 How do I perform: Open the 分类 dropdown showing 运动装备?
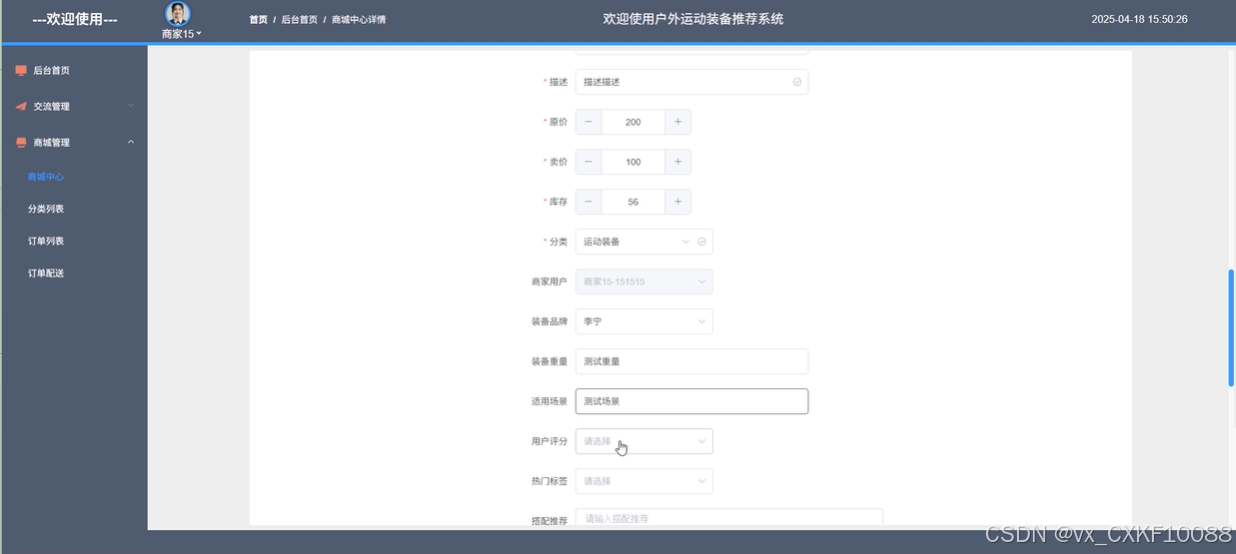coord(644,242)
